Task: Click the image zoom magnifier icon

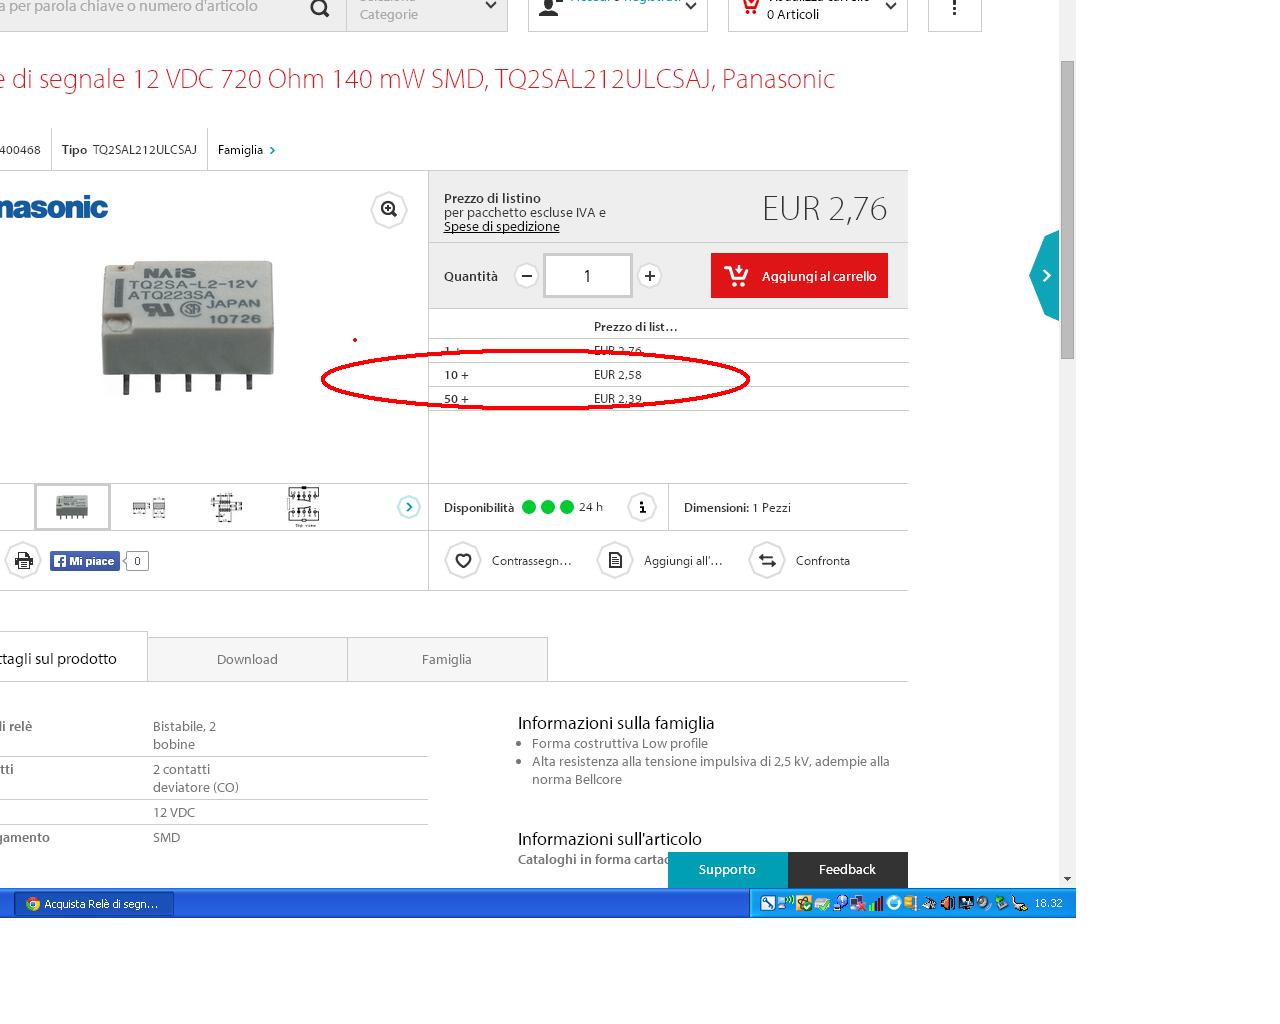Action: 389,209
